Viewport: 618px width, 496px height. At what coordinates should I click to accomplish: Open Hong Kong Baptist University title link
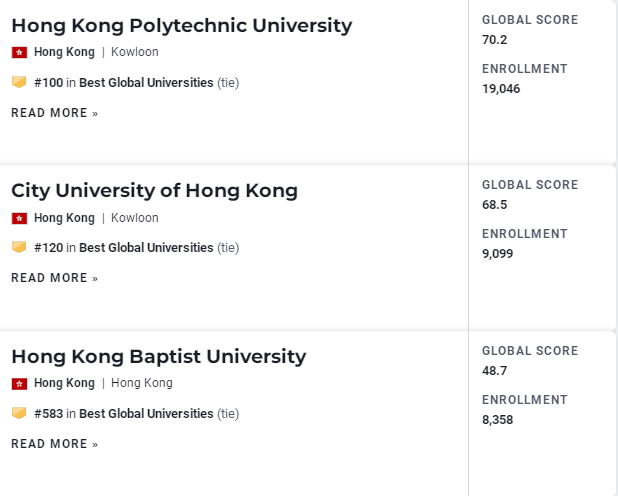click(159, 357)
